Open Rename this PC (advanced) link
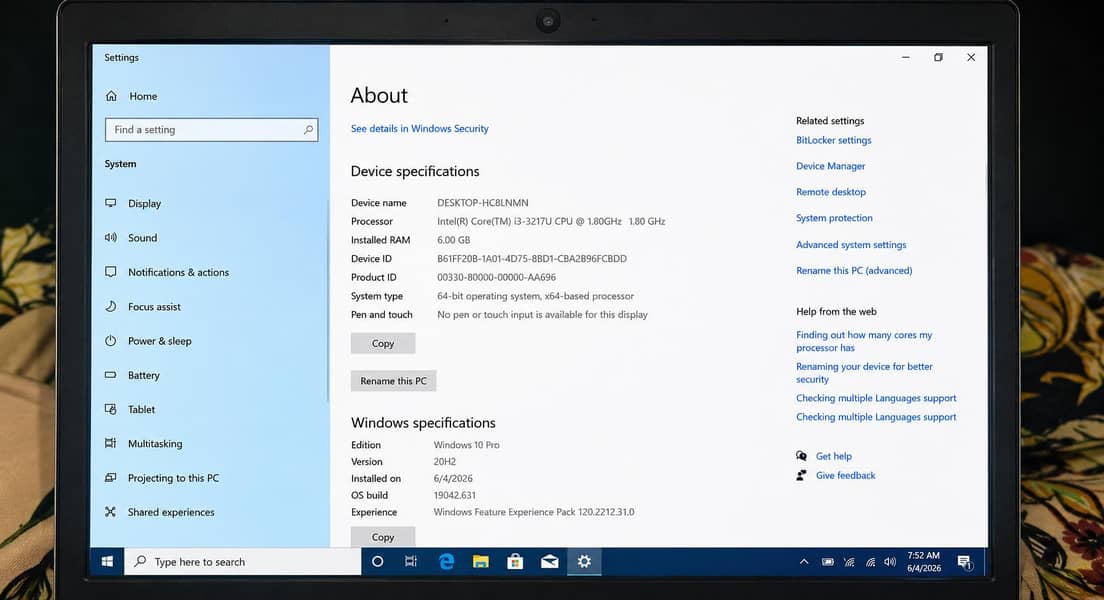 854,270
